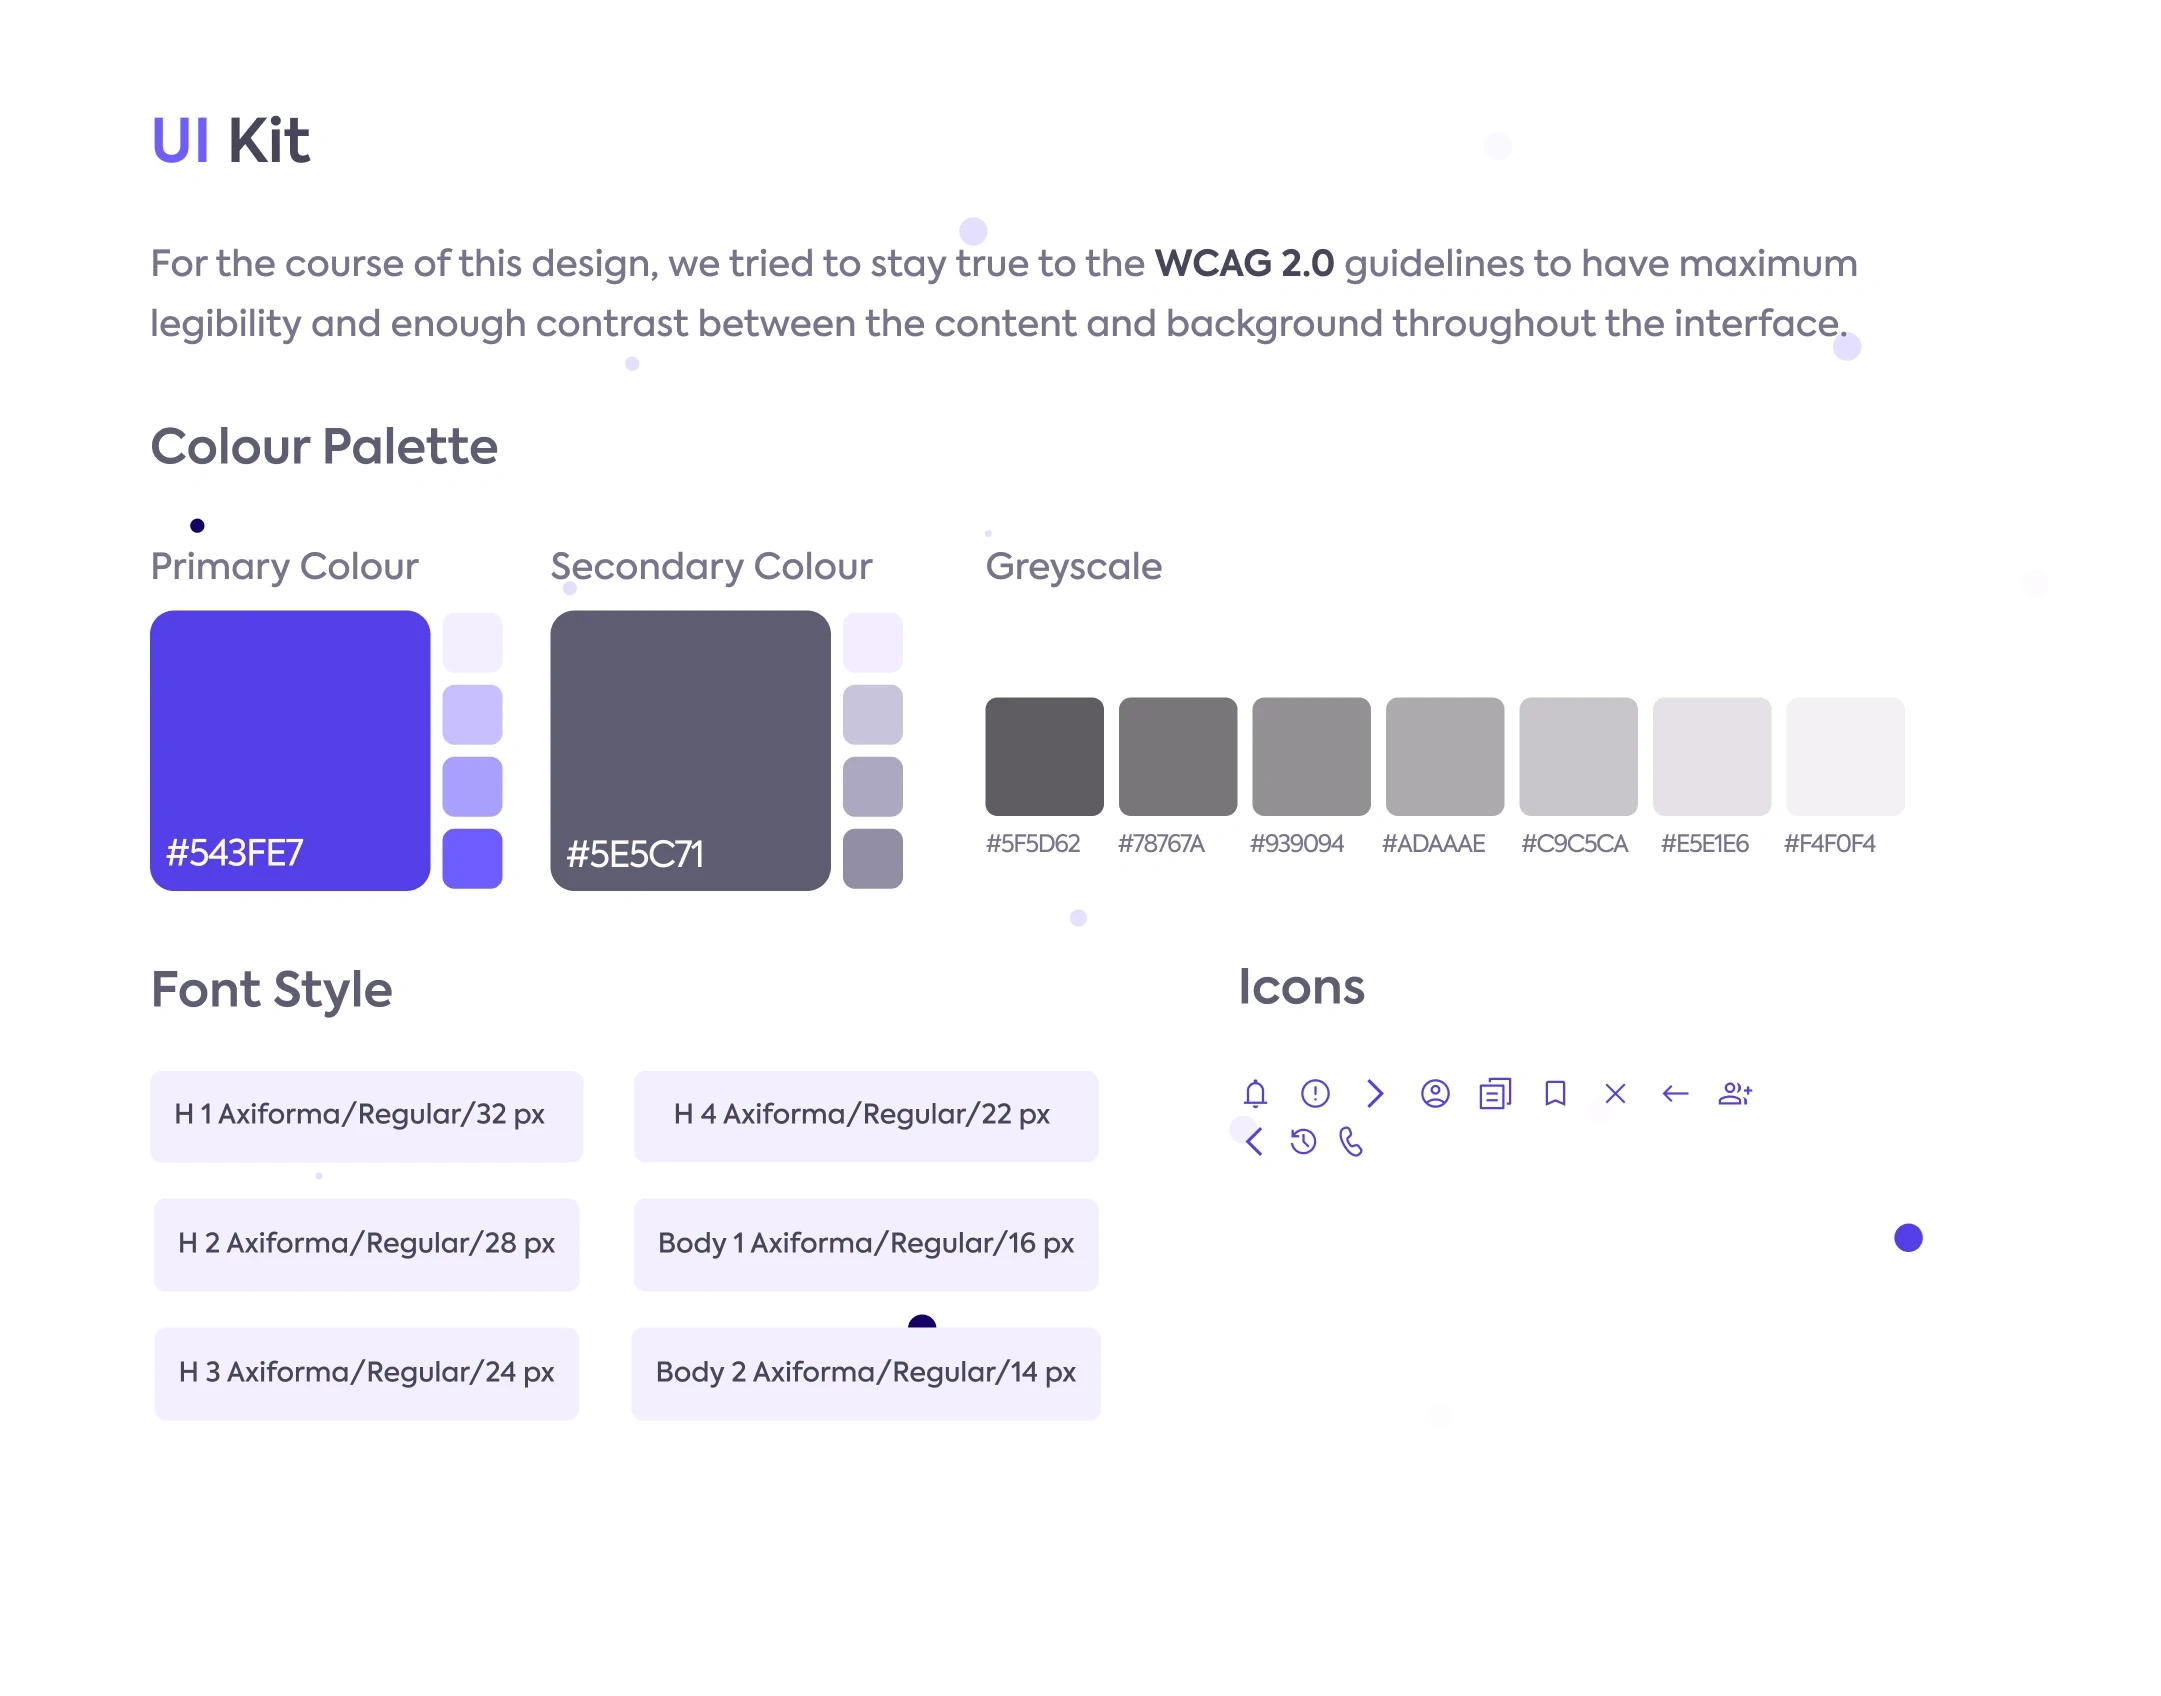
Task: Click the phone call icon
Action: [x=1351, y=1141]
